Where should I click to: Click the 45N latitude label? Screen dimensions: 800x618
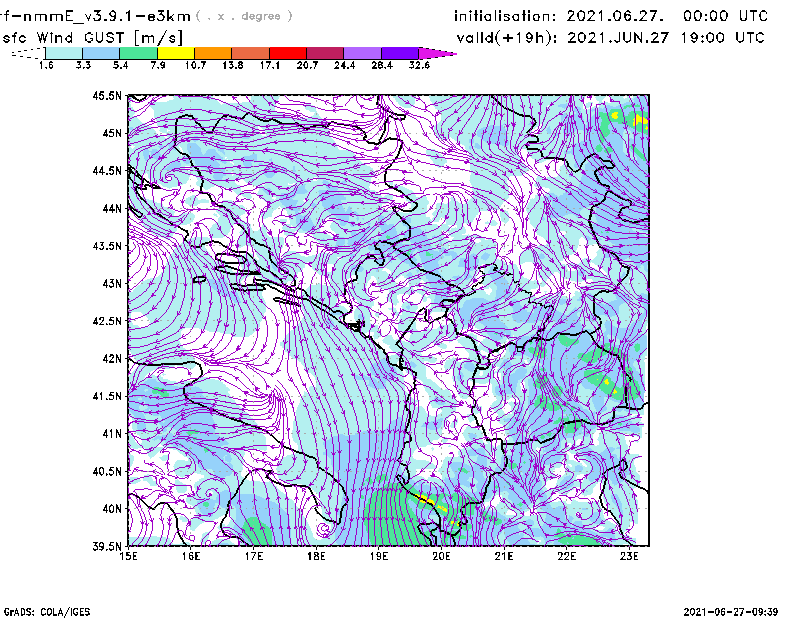click(x=112, y=133)
